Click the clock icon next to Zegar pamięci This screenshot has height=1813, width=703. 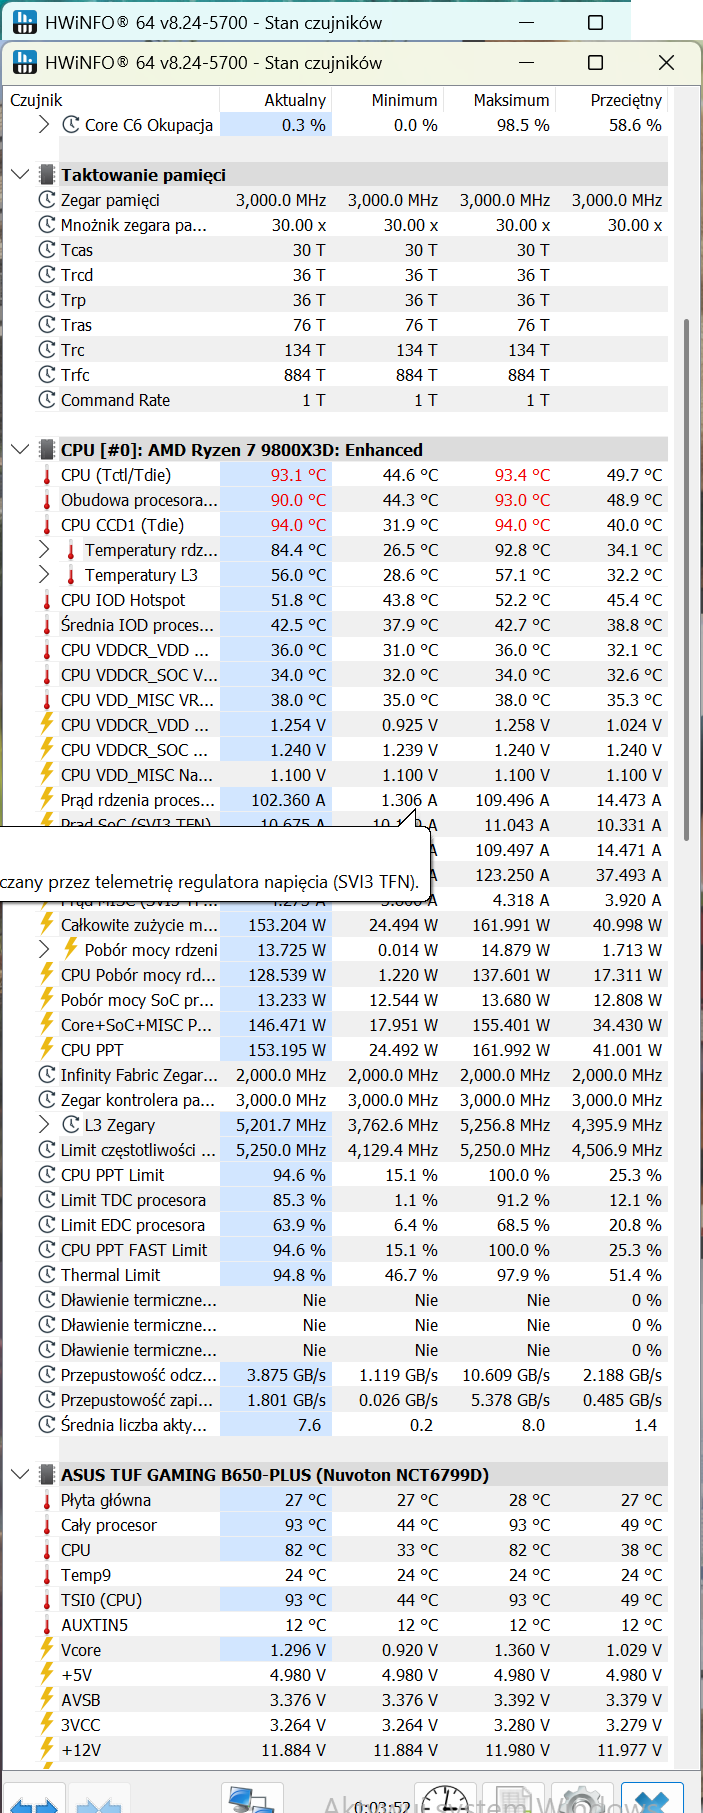point(46,200)
